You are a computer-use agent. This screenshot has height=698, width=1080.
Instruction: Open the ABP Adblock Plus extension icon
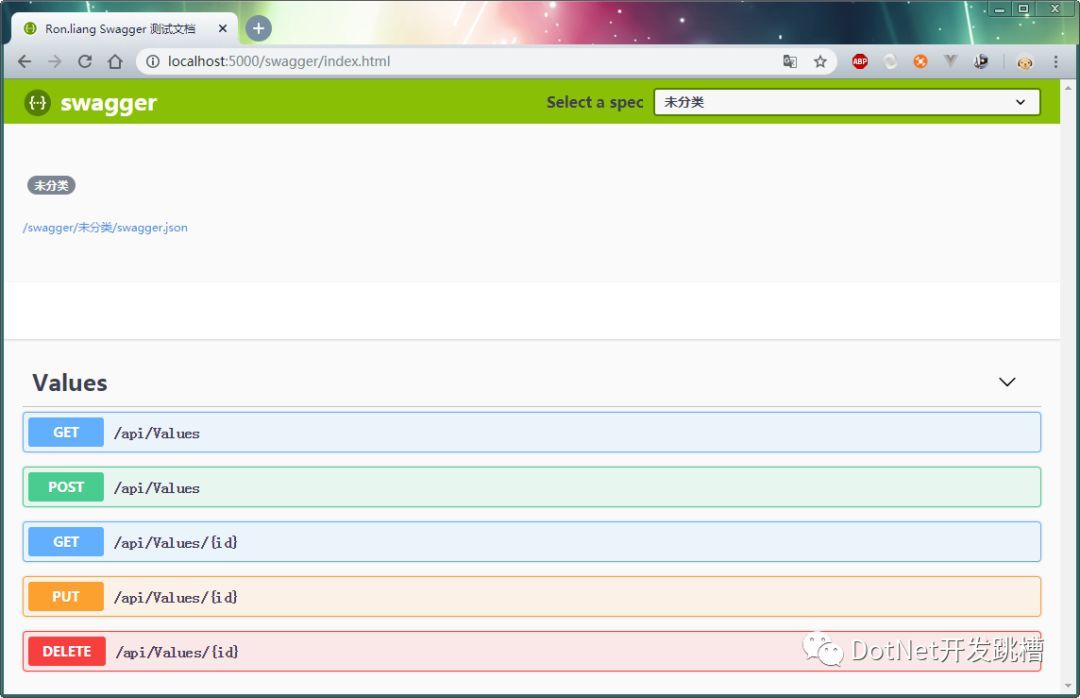coord(860,61)
